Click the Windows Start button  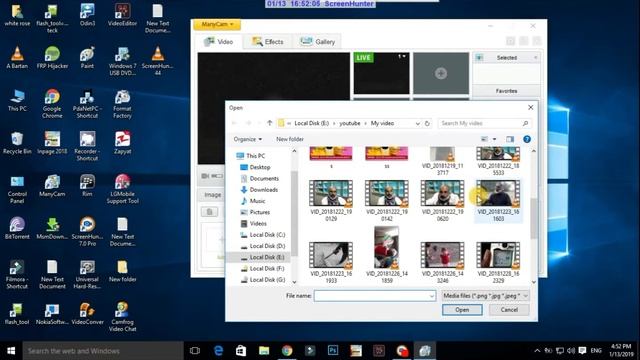tap(11, 351)
